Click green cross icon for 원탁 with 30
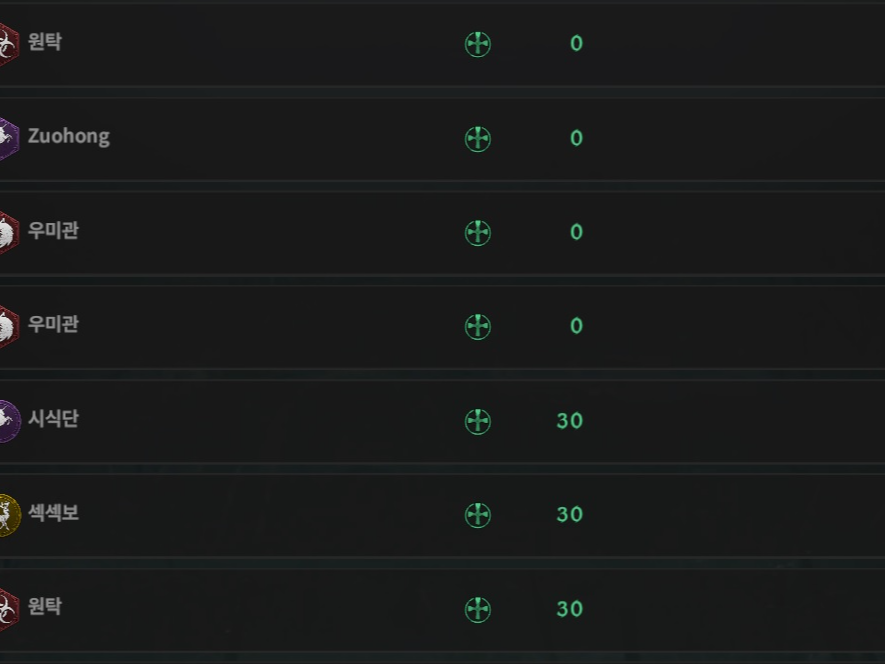The height and width of the screenshot is (664, 885). (477, 610)
